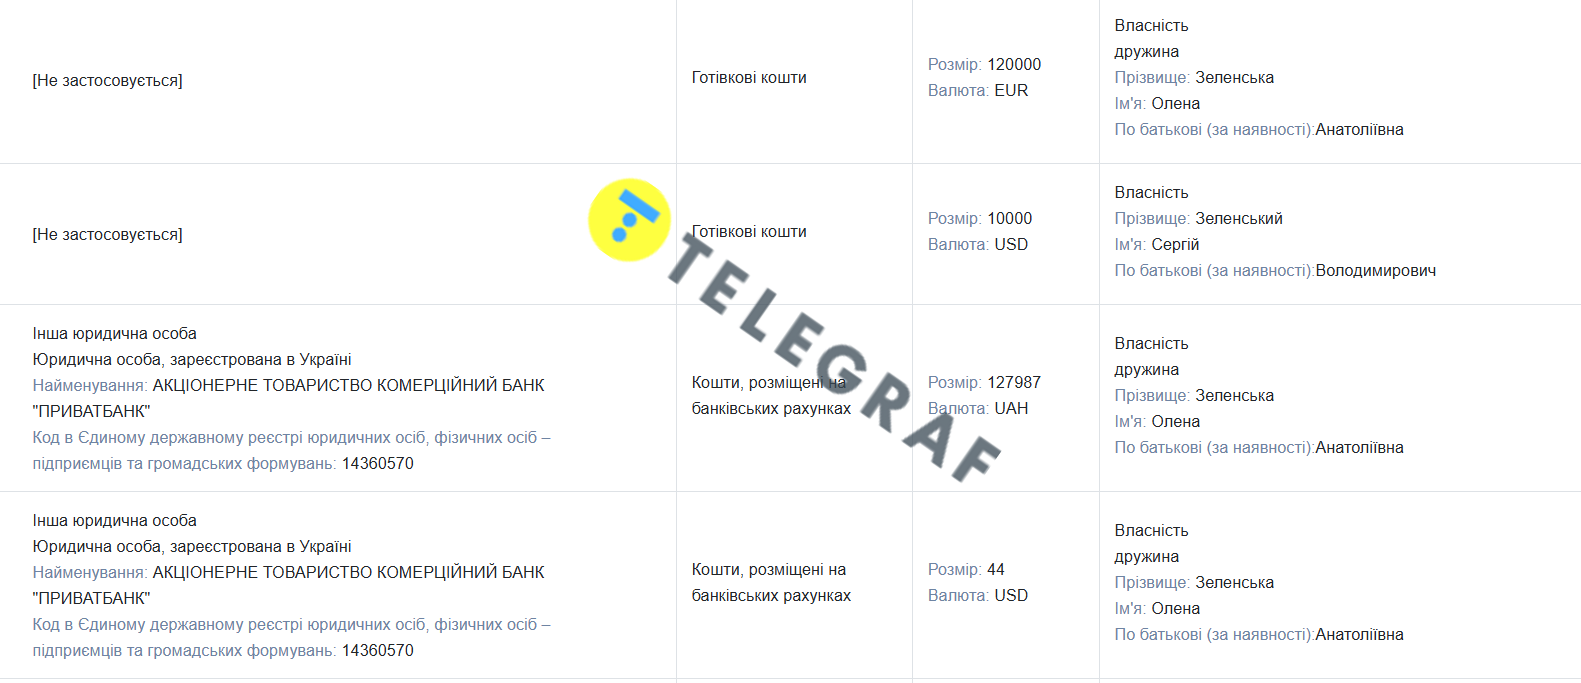Click the diagonal TELEGRAF watermark text
Viewport: 1581px width, 683px height.
click(x=834, y=357)
